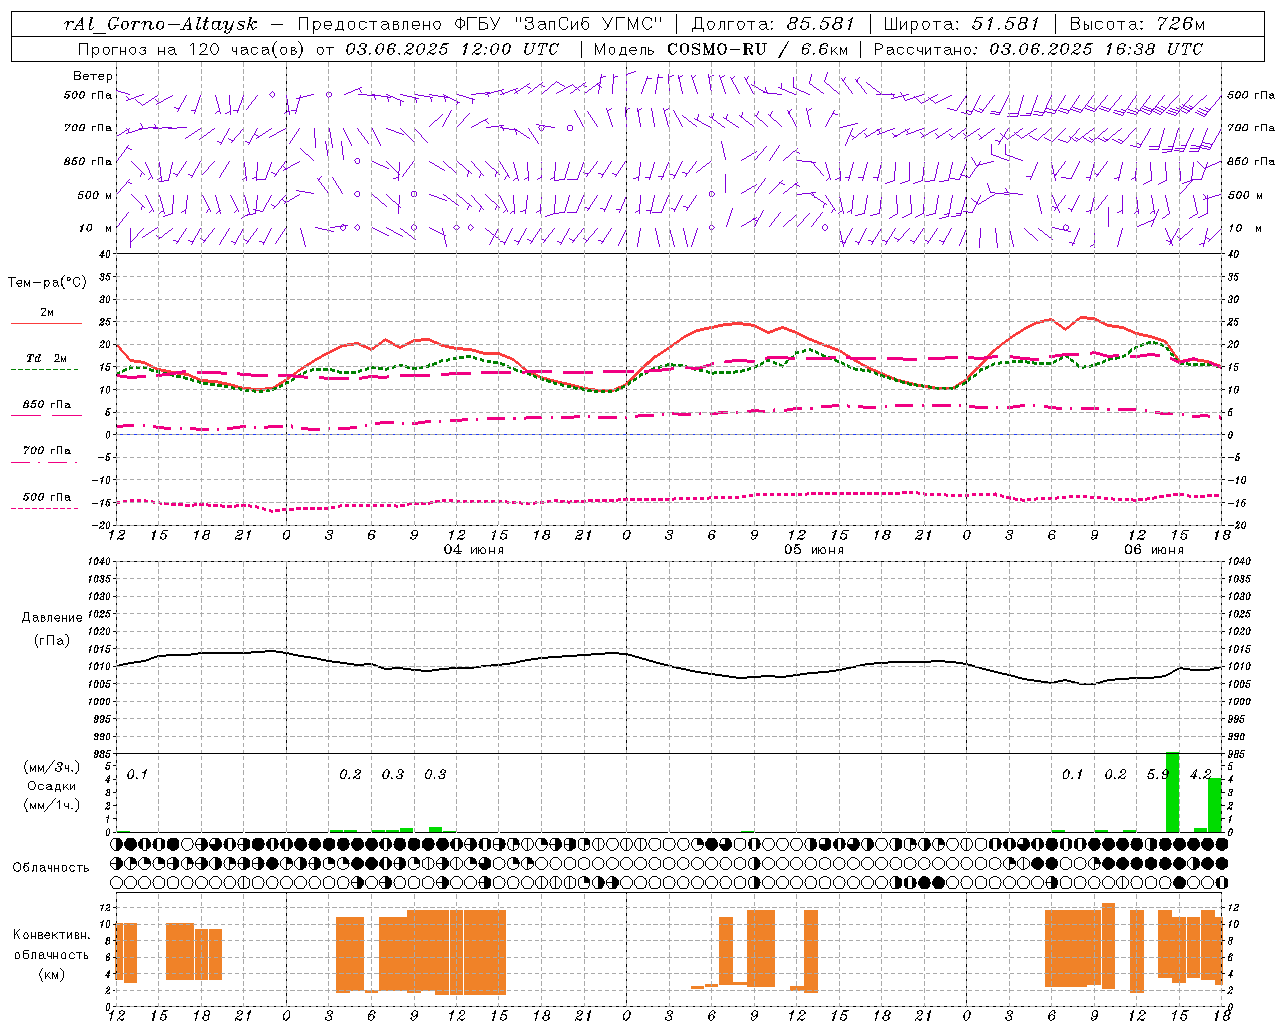Click the 2м red line legend entry
This screenshot has height=1024, width=1280.
click(x=46, y=317)
